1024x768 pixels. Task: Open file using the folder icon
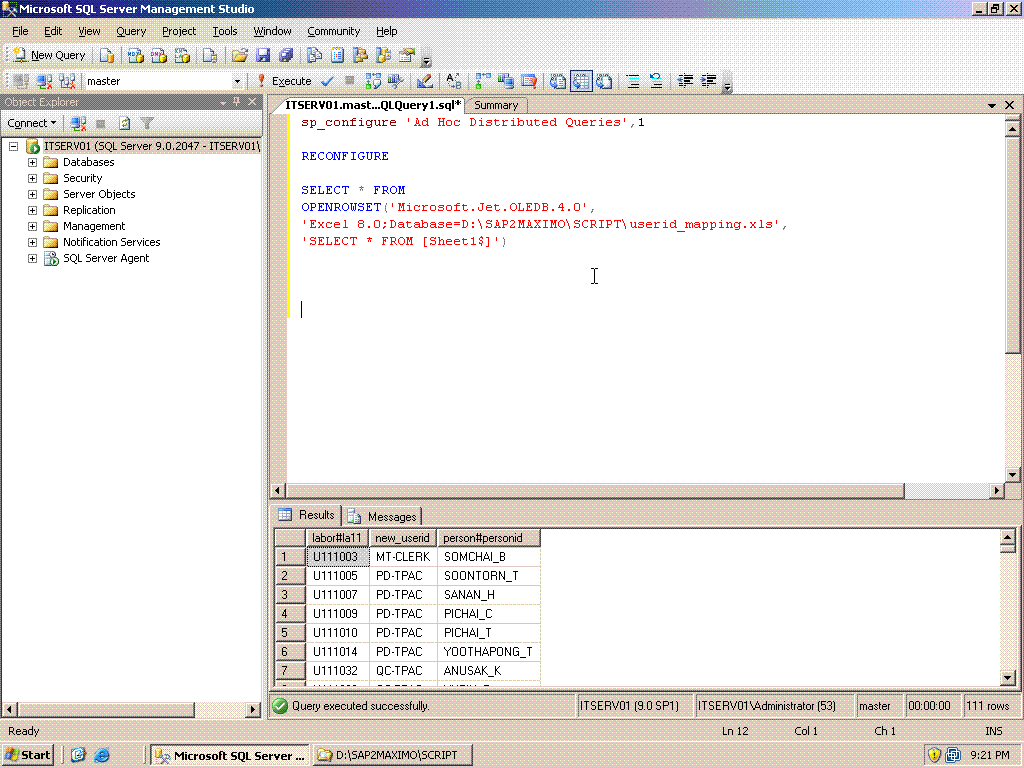click(x=240, y=56)
